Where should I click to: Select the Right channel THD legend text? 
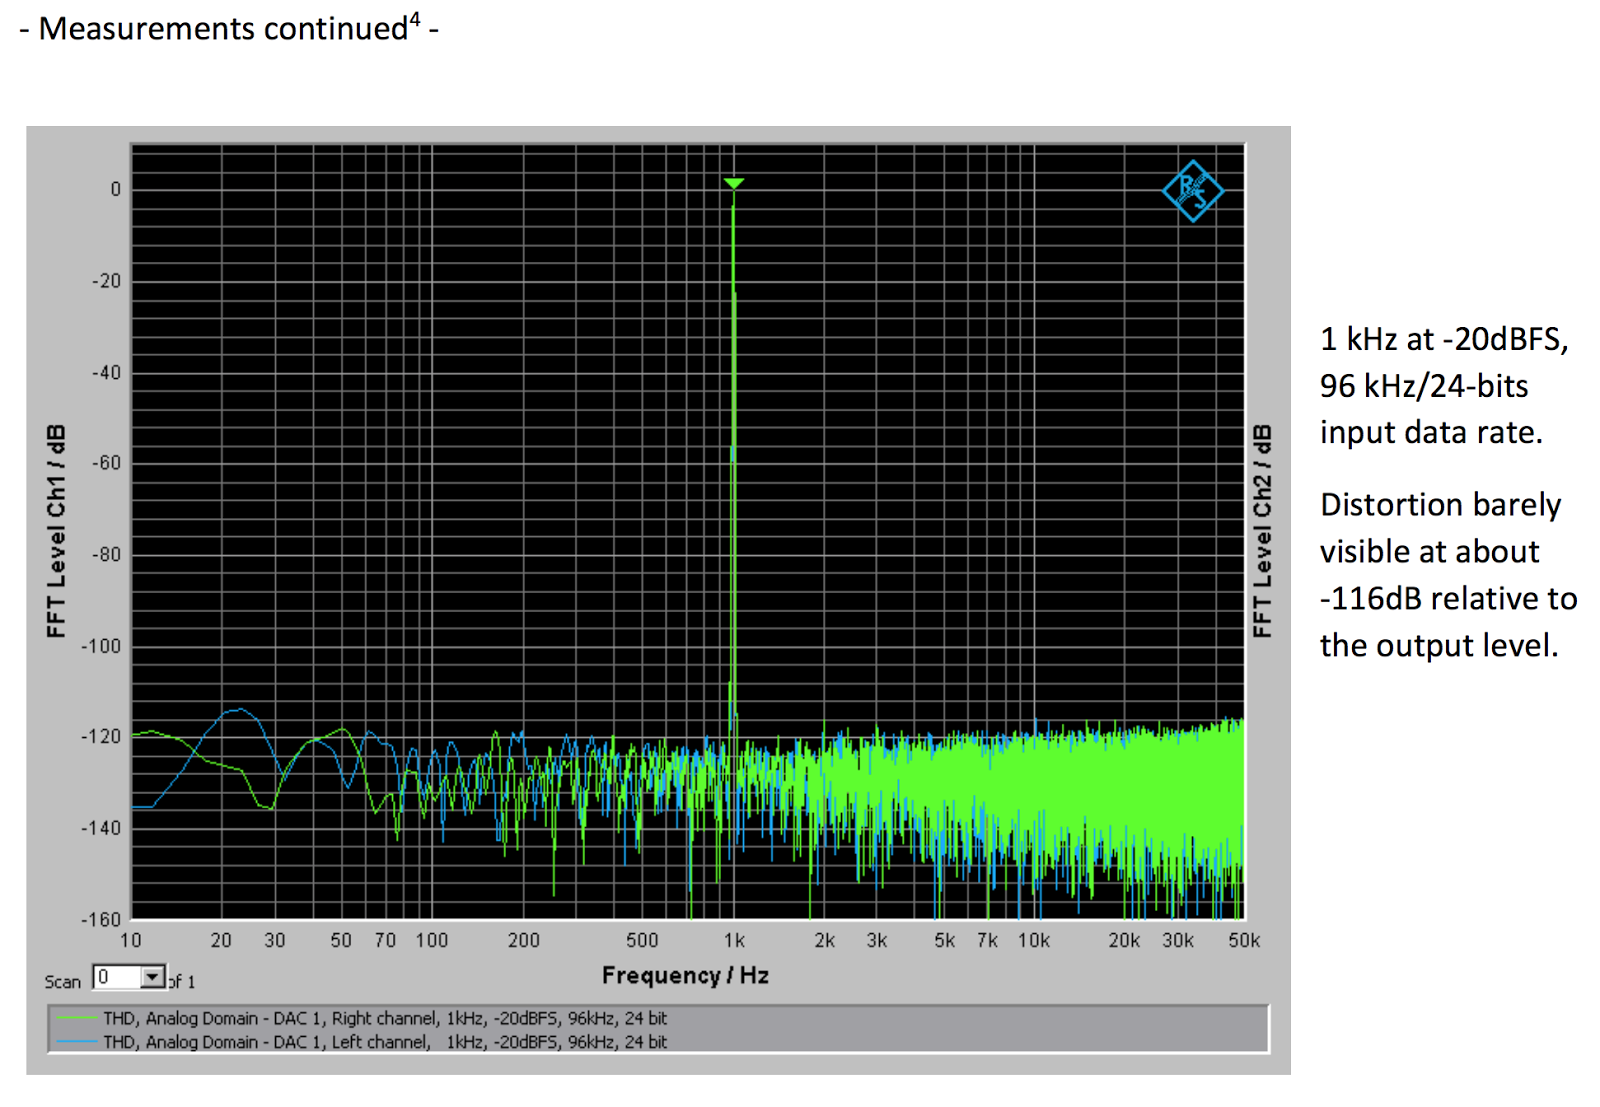(385, 1018)
